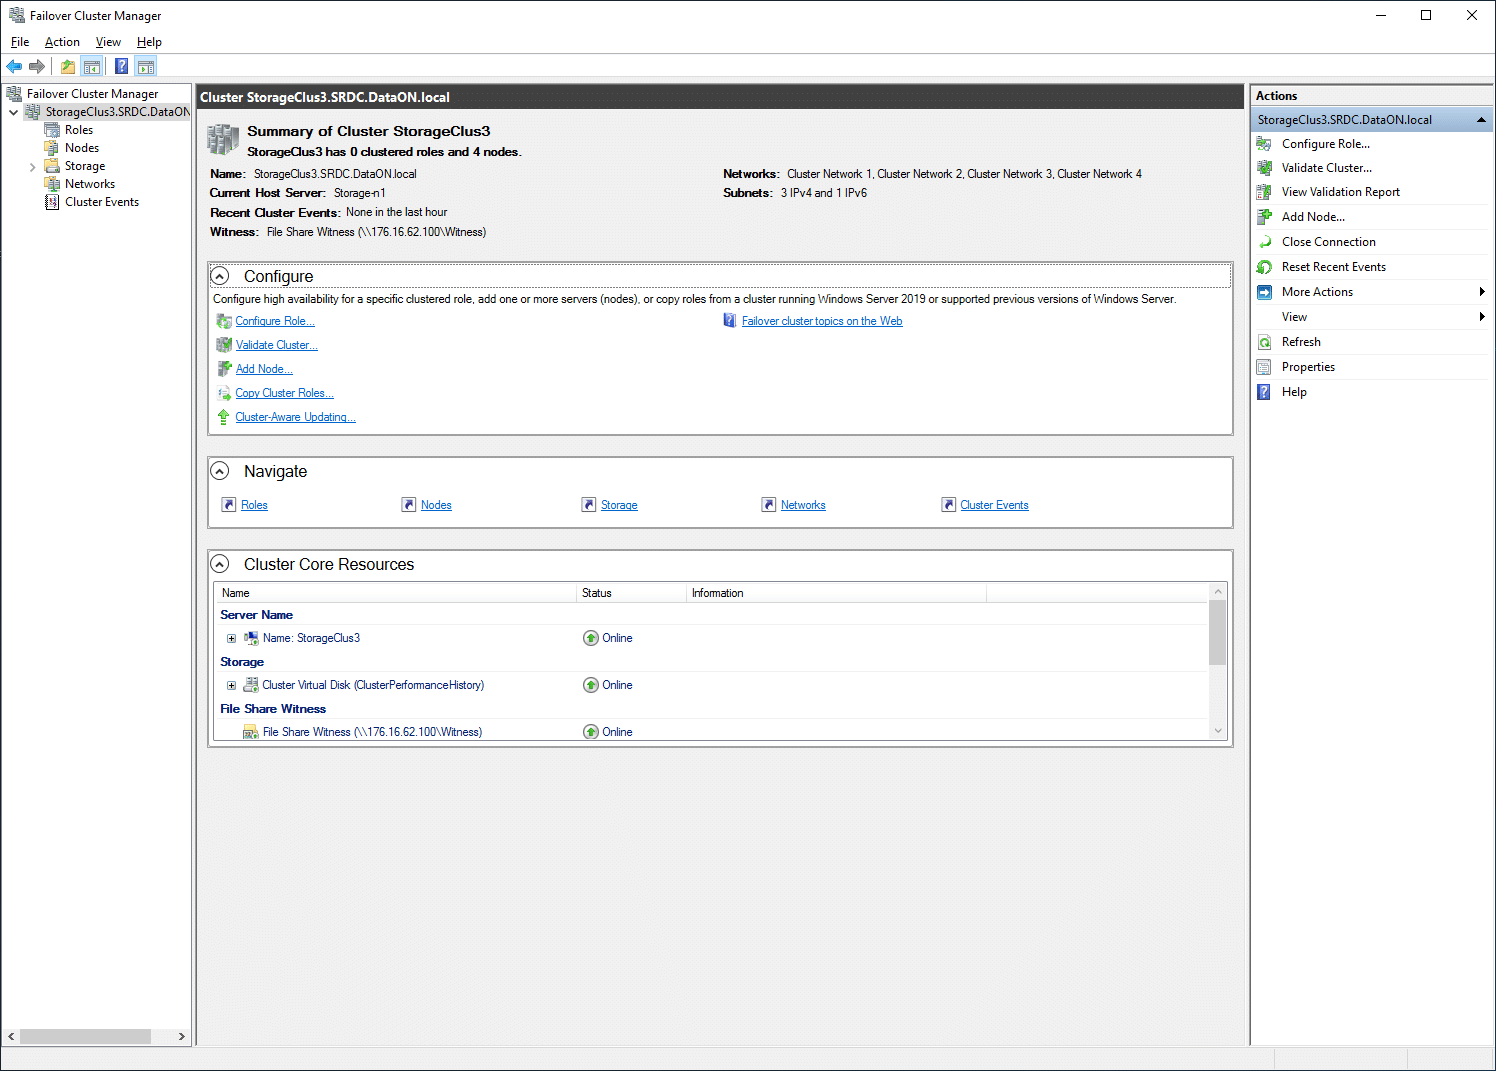Click the Close Connection icon

point(1265,242)
